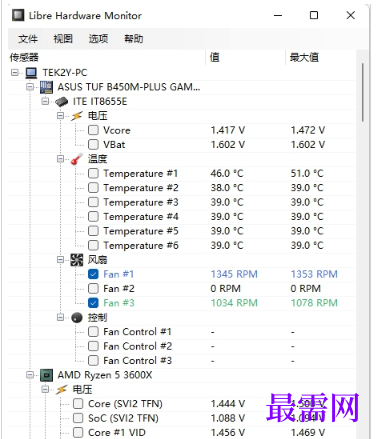Open the 帮助 menu
The width and height of the screenshot is (378, 439).
click(x=134, y=39)
